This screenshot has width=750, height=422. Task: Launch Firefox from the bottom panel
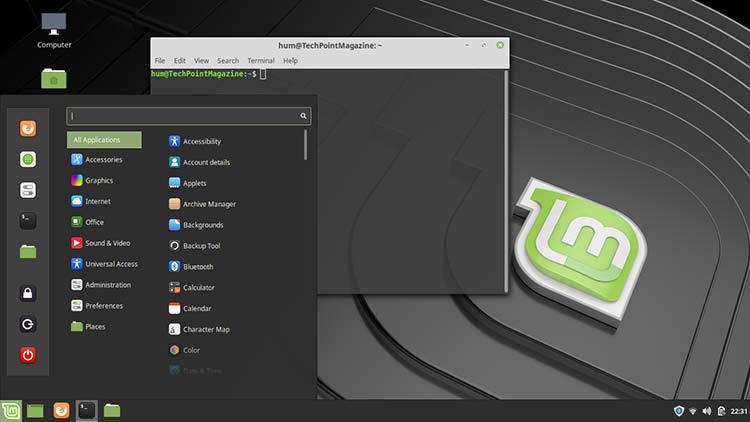[61, 411]
